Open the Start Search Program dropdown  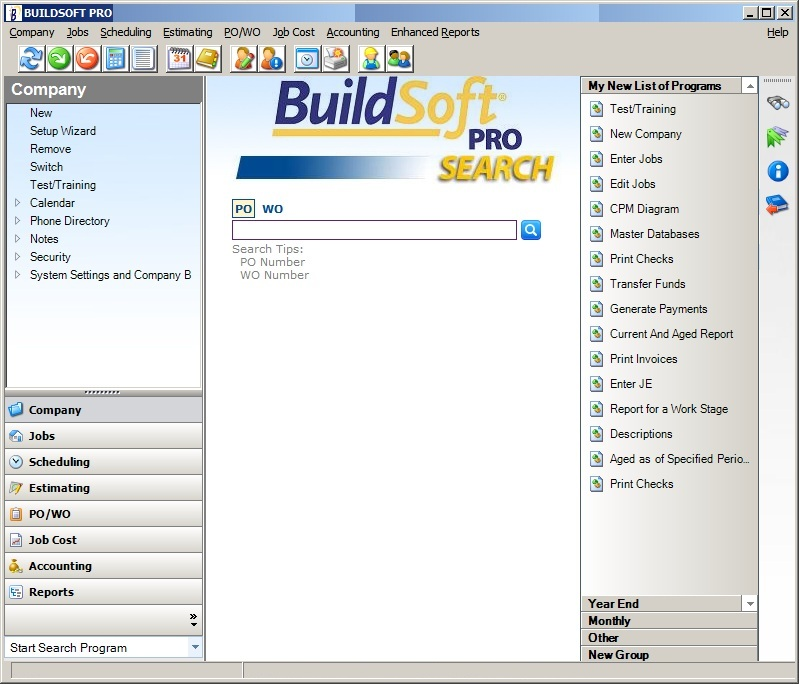(x=195, y=647)
